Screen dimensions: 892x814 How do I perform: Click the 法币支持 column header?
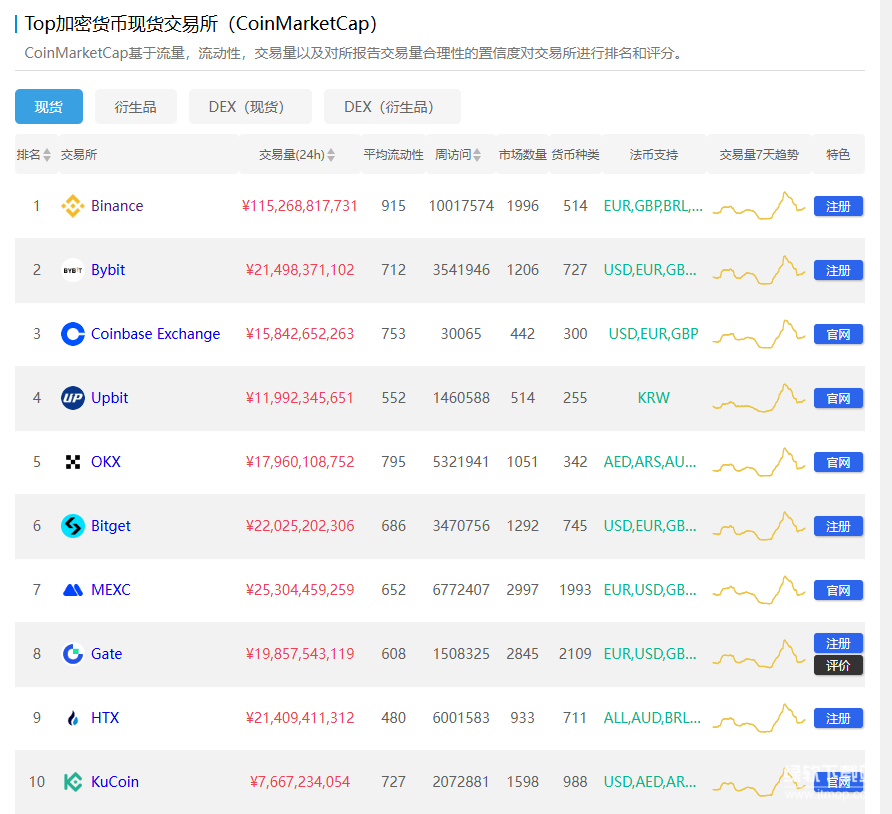pos(654,155)
